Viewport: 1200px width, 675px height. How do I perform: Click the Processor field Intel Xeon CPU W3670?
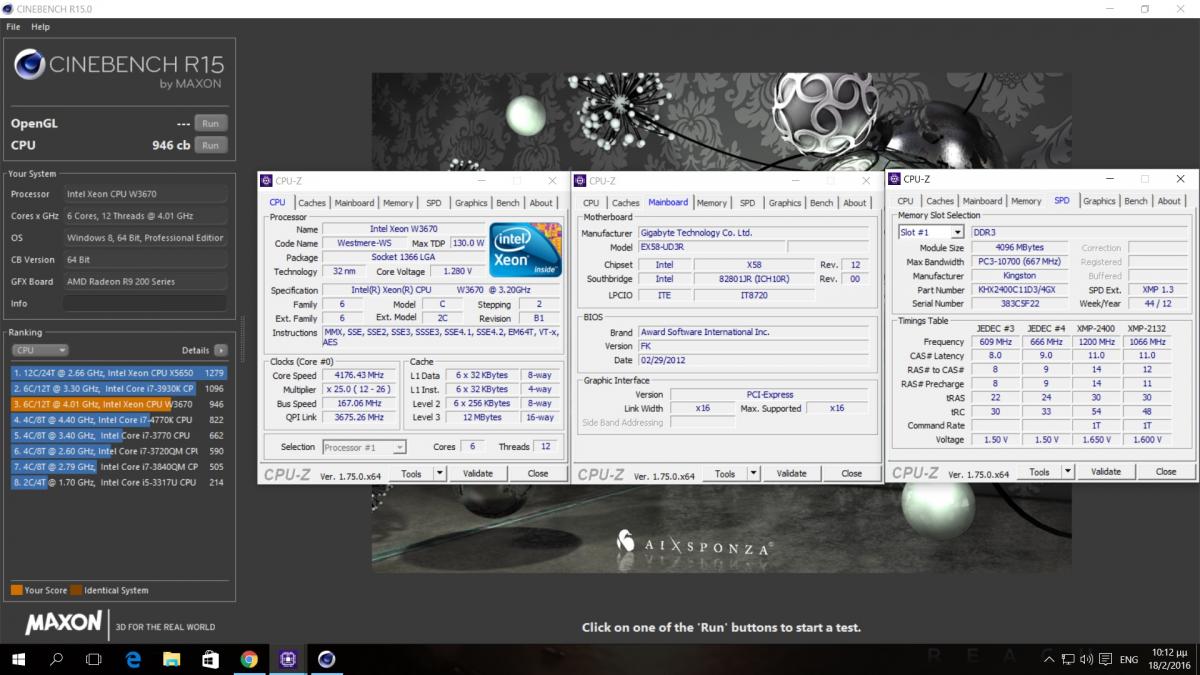pyautogui.click(x=146, y=194)
